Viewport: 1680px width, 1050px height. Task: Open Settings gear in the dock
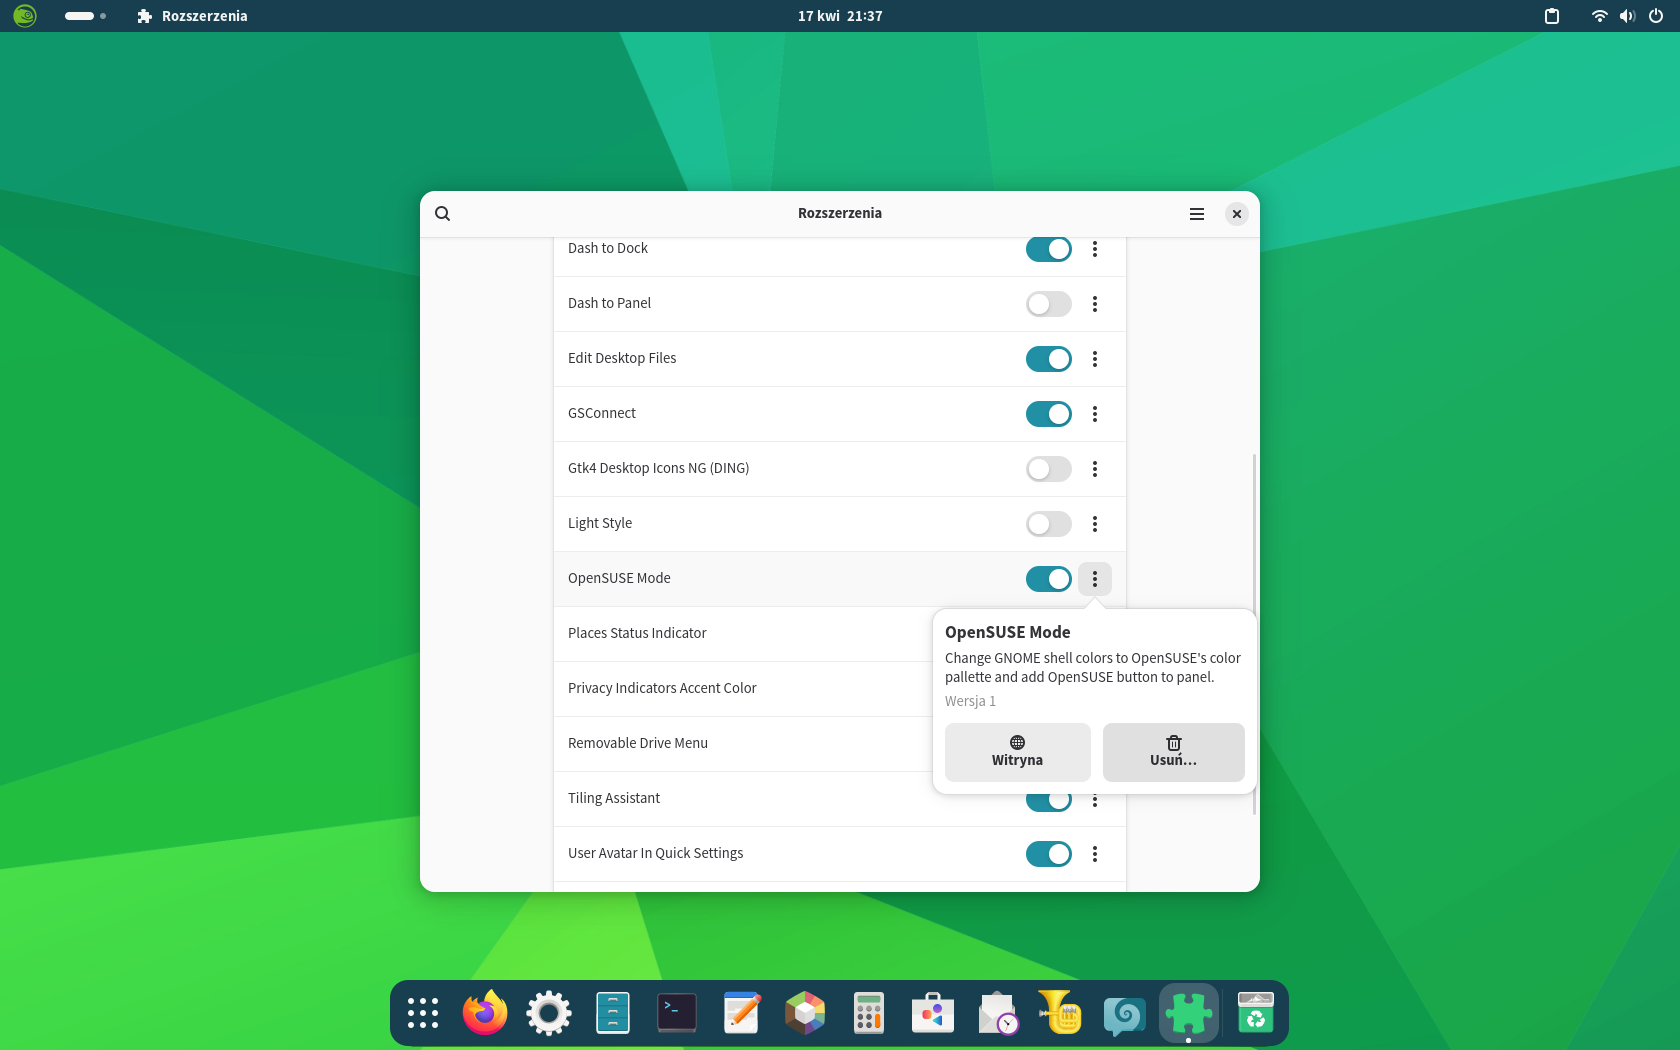(549, 1013)
